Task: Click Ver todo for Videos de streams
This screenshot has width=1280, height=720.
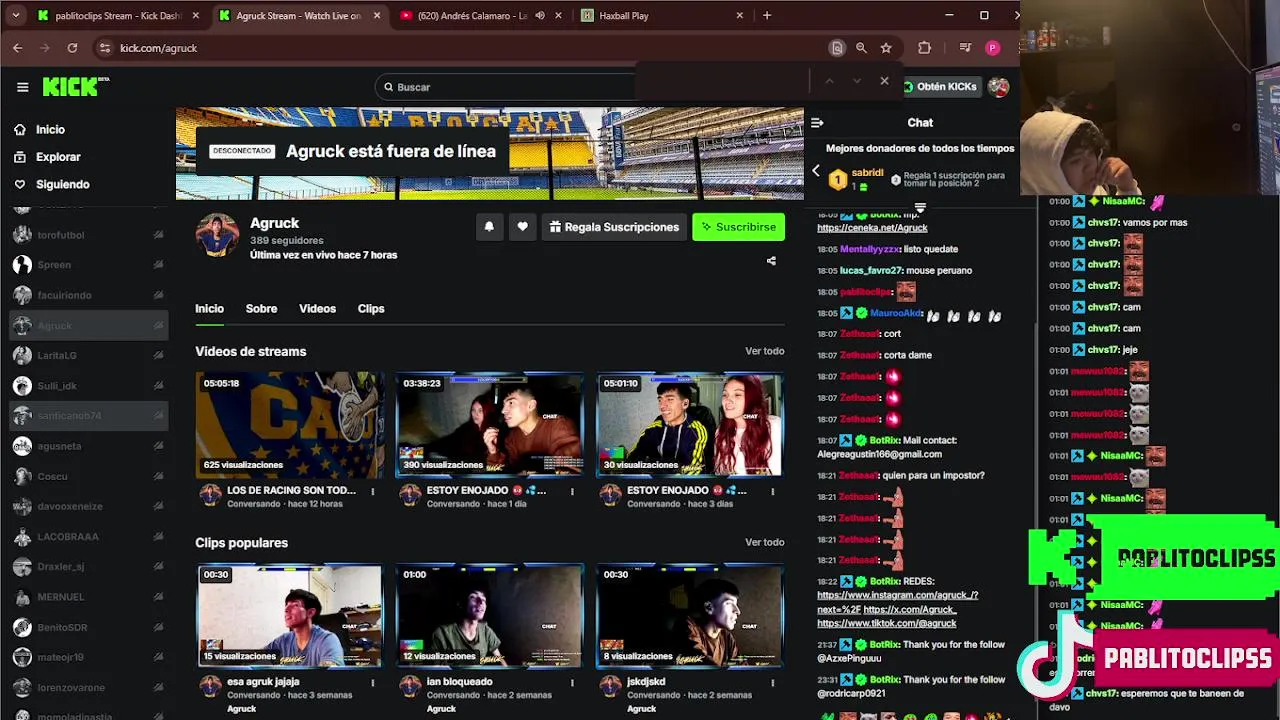Action: (x=764, y=351)
